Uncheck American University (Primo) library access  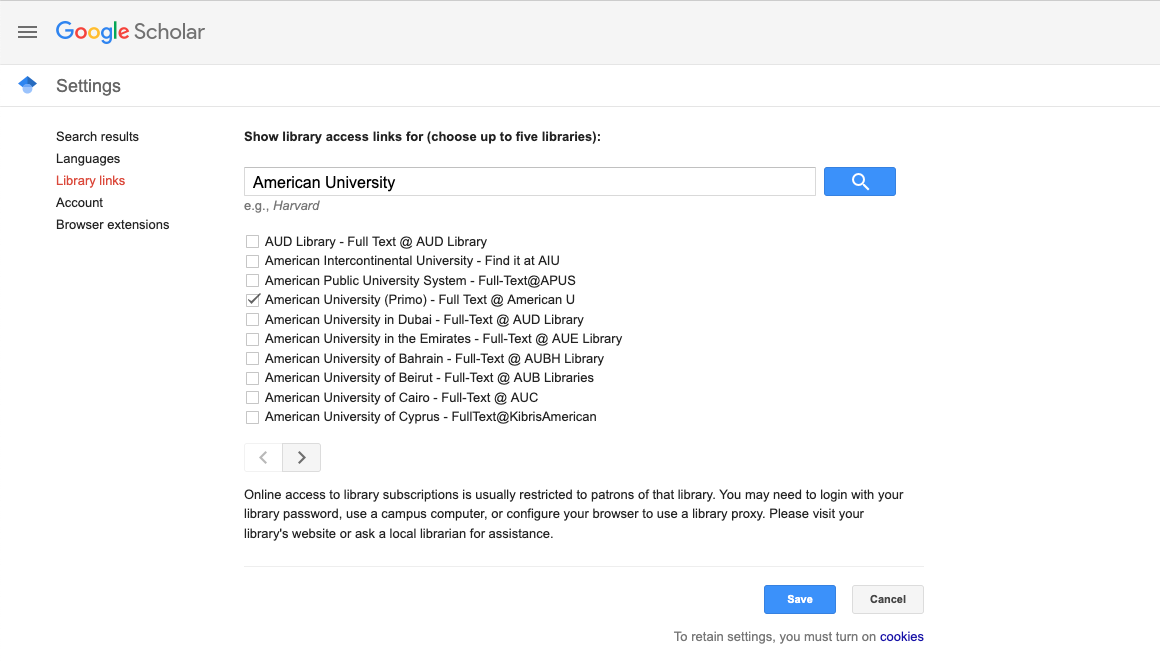click(252, 299)
